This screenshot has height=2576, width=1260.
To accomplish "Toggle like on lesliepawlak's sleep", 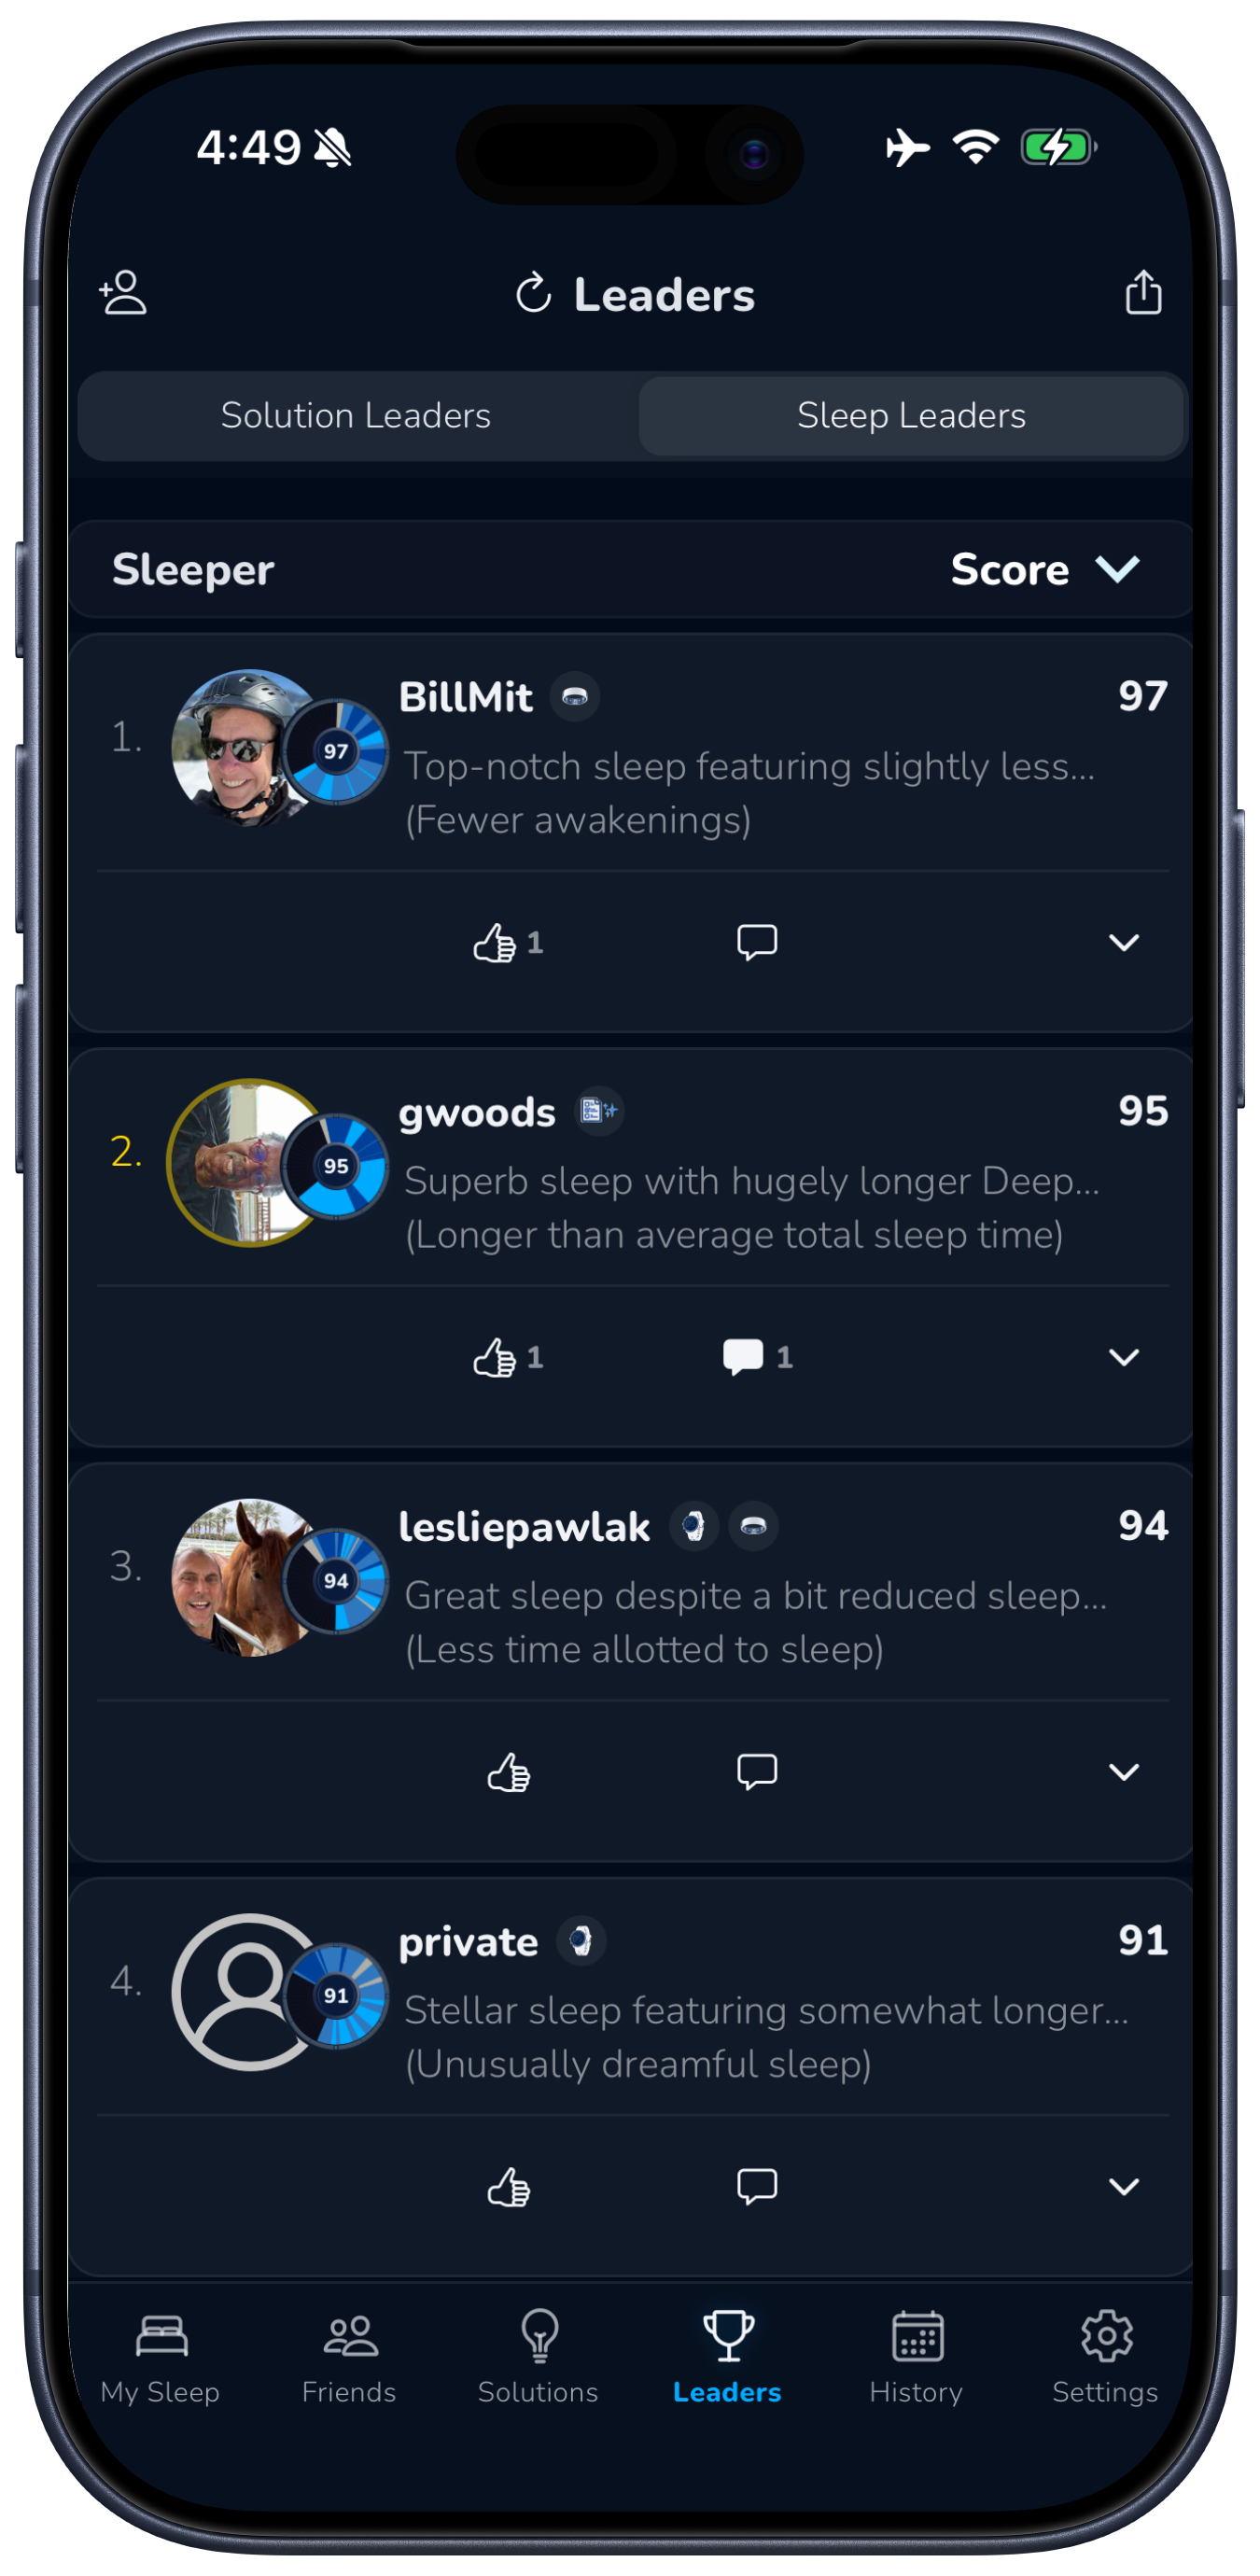I will (508, 1772).
